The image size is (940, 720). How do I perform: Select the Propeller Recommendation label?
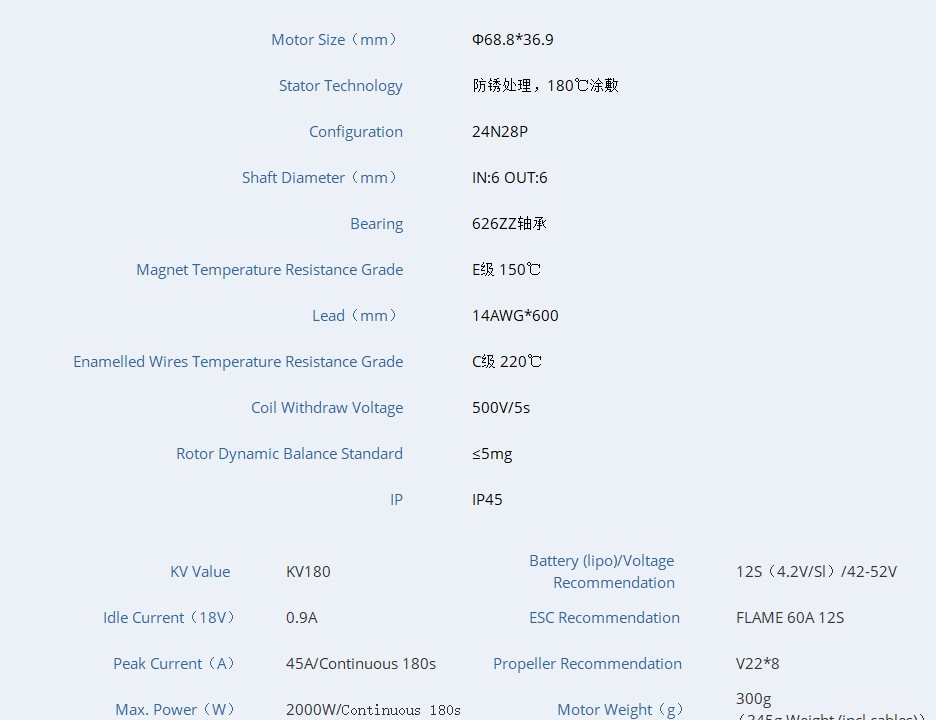[587, 664]
